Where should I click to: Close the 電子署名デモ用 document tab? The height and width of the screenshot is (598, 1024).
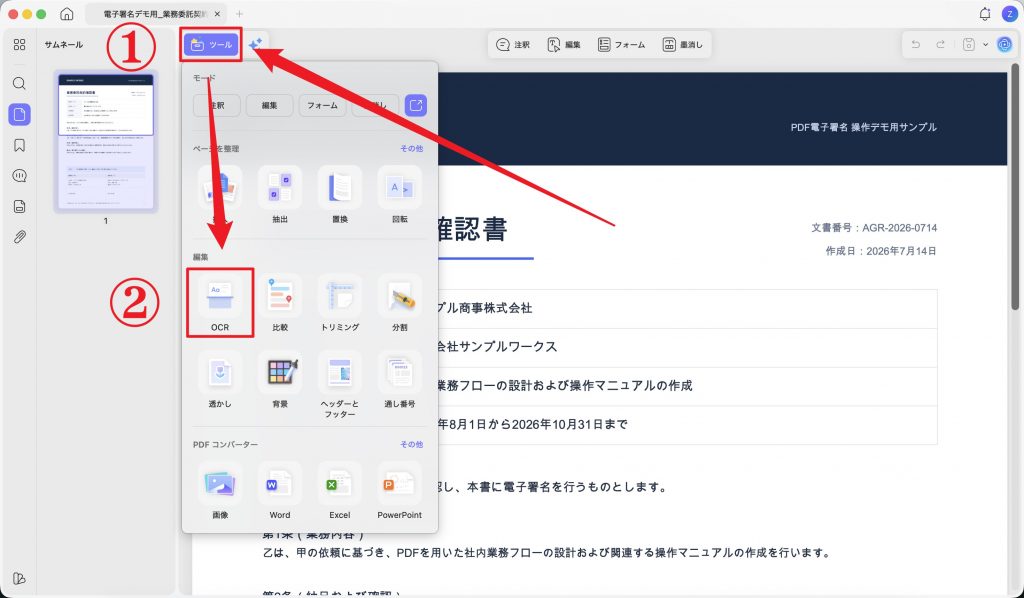(217, 14)
